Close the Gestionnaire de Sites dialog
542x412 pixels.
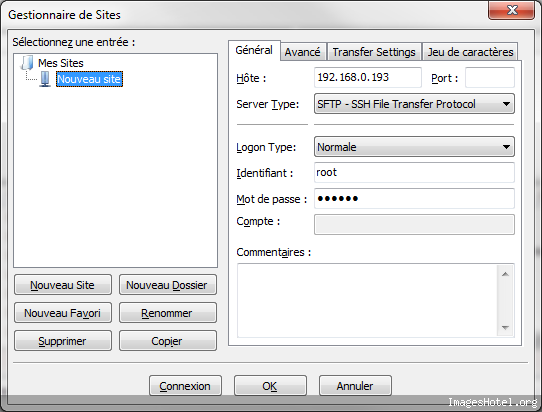point(512,10)
